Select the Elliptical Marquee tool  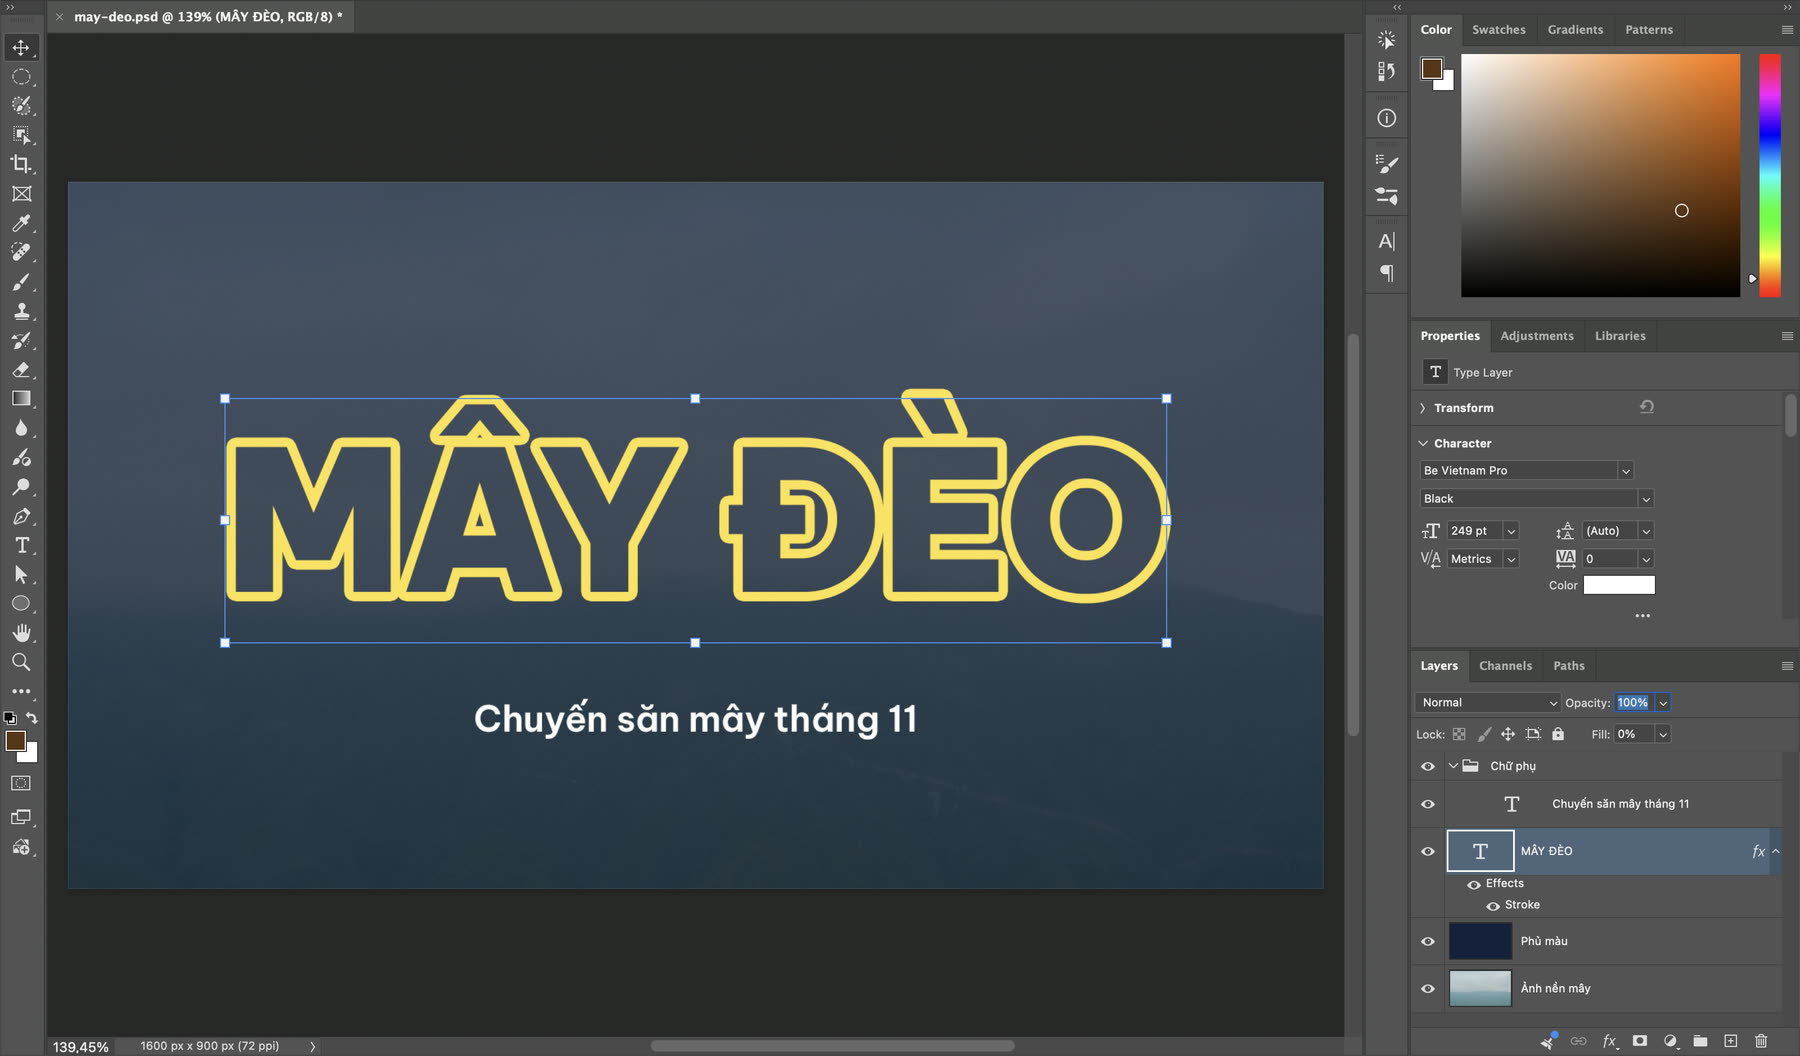coord(21,77)
